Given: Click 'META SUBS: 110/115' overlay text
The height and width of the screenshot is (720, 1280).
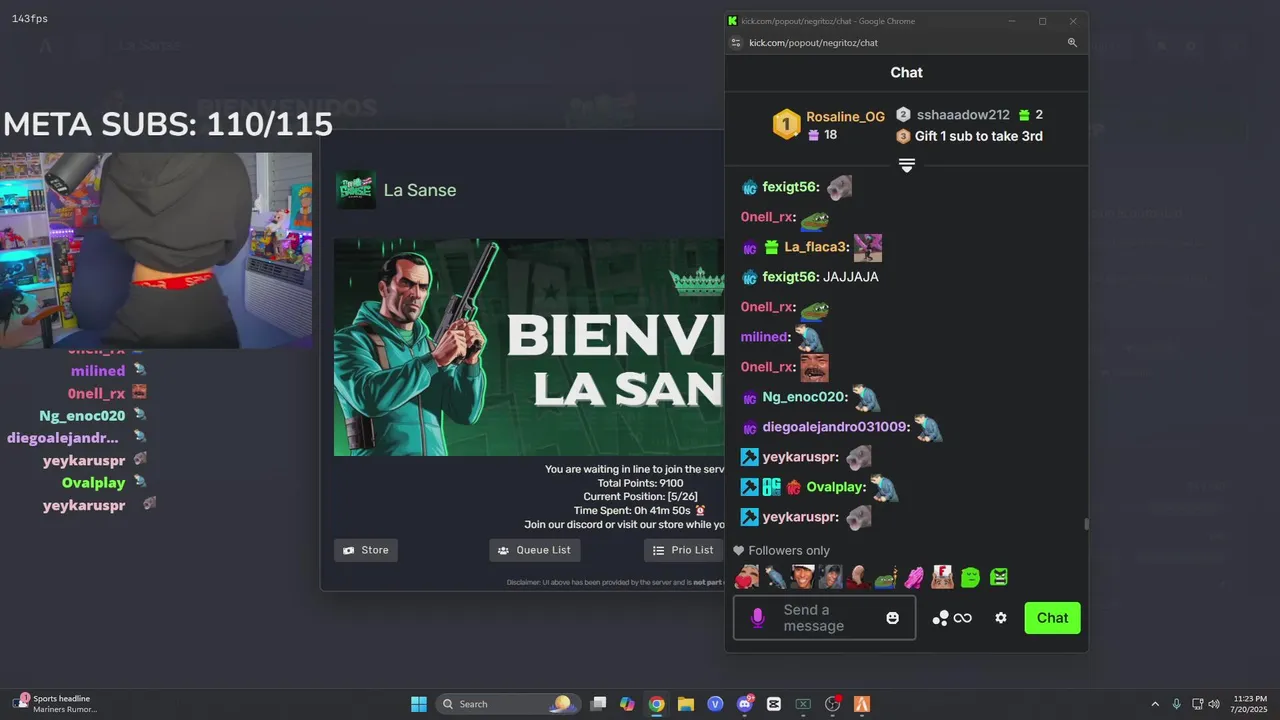Looking at the screenshot, I should pos(168,124).
